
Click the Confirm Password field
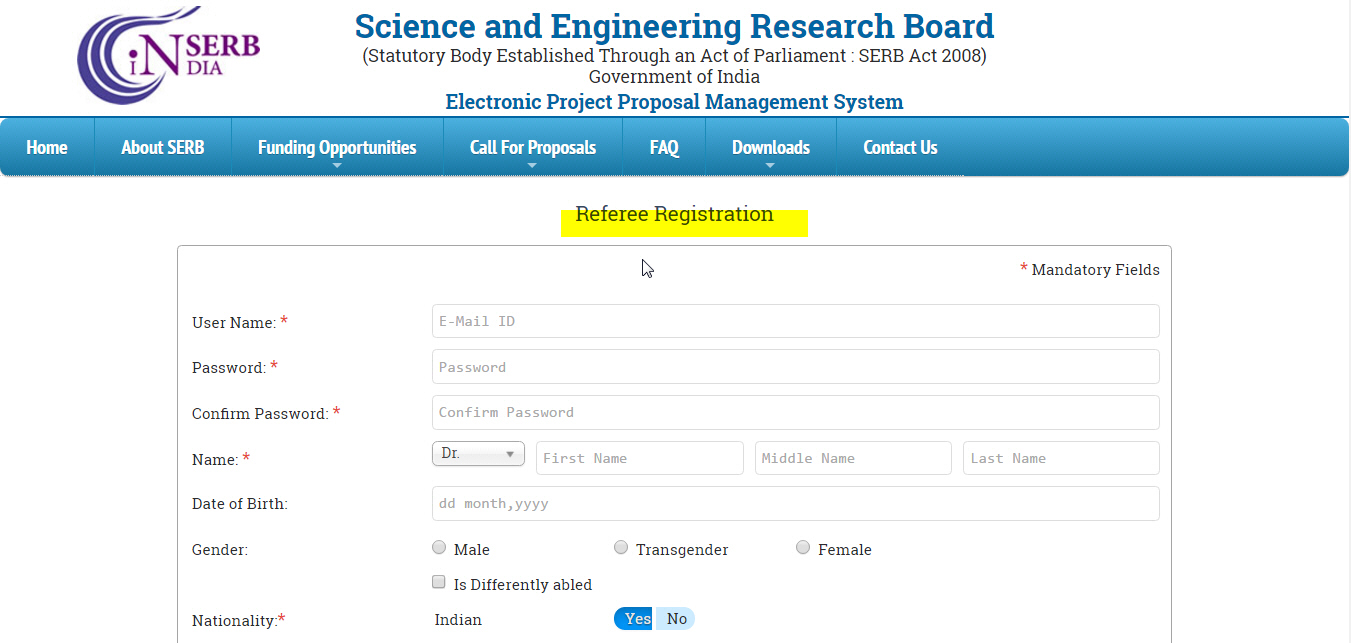tap(795, 412)
